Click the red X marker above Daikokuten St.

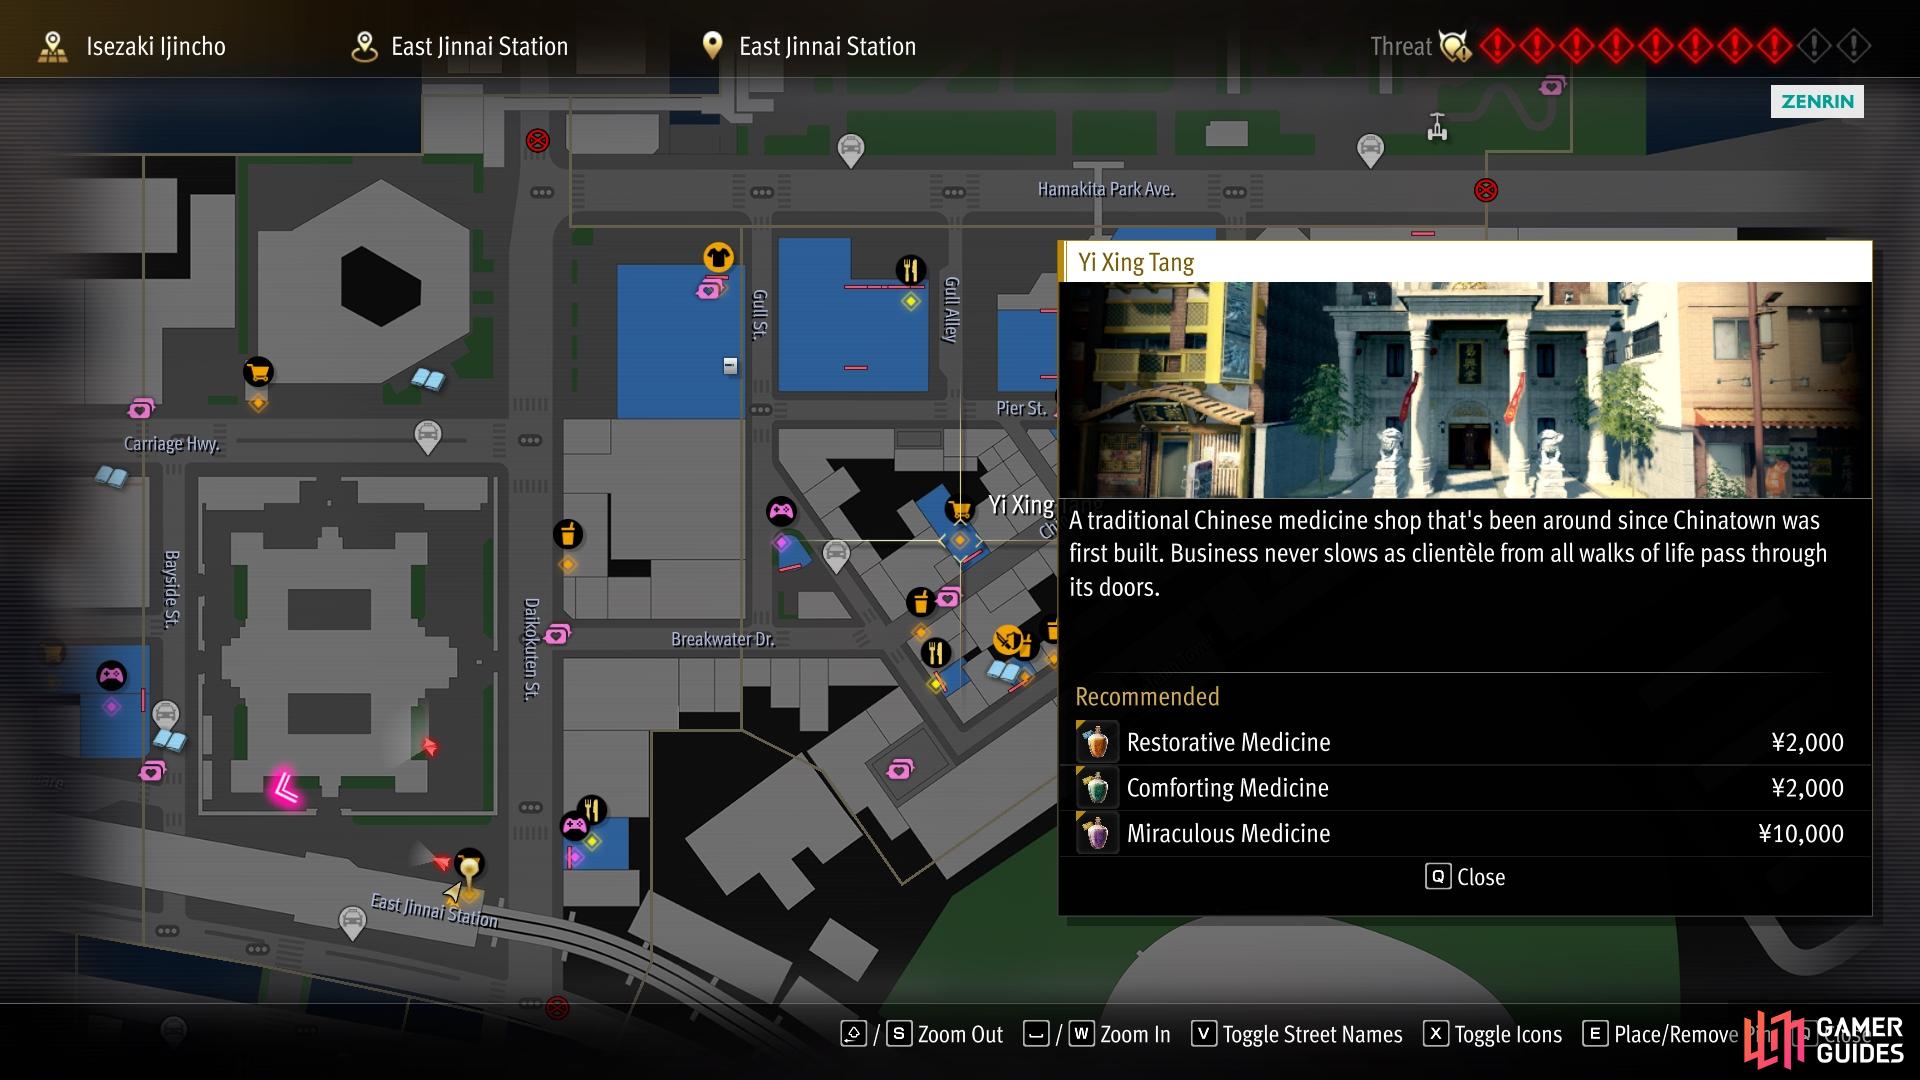[x=538, y=140]
